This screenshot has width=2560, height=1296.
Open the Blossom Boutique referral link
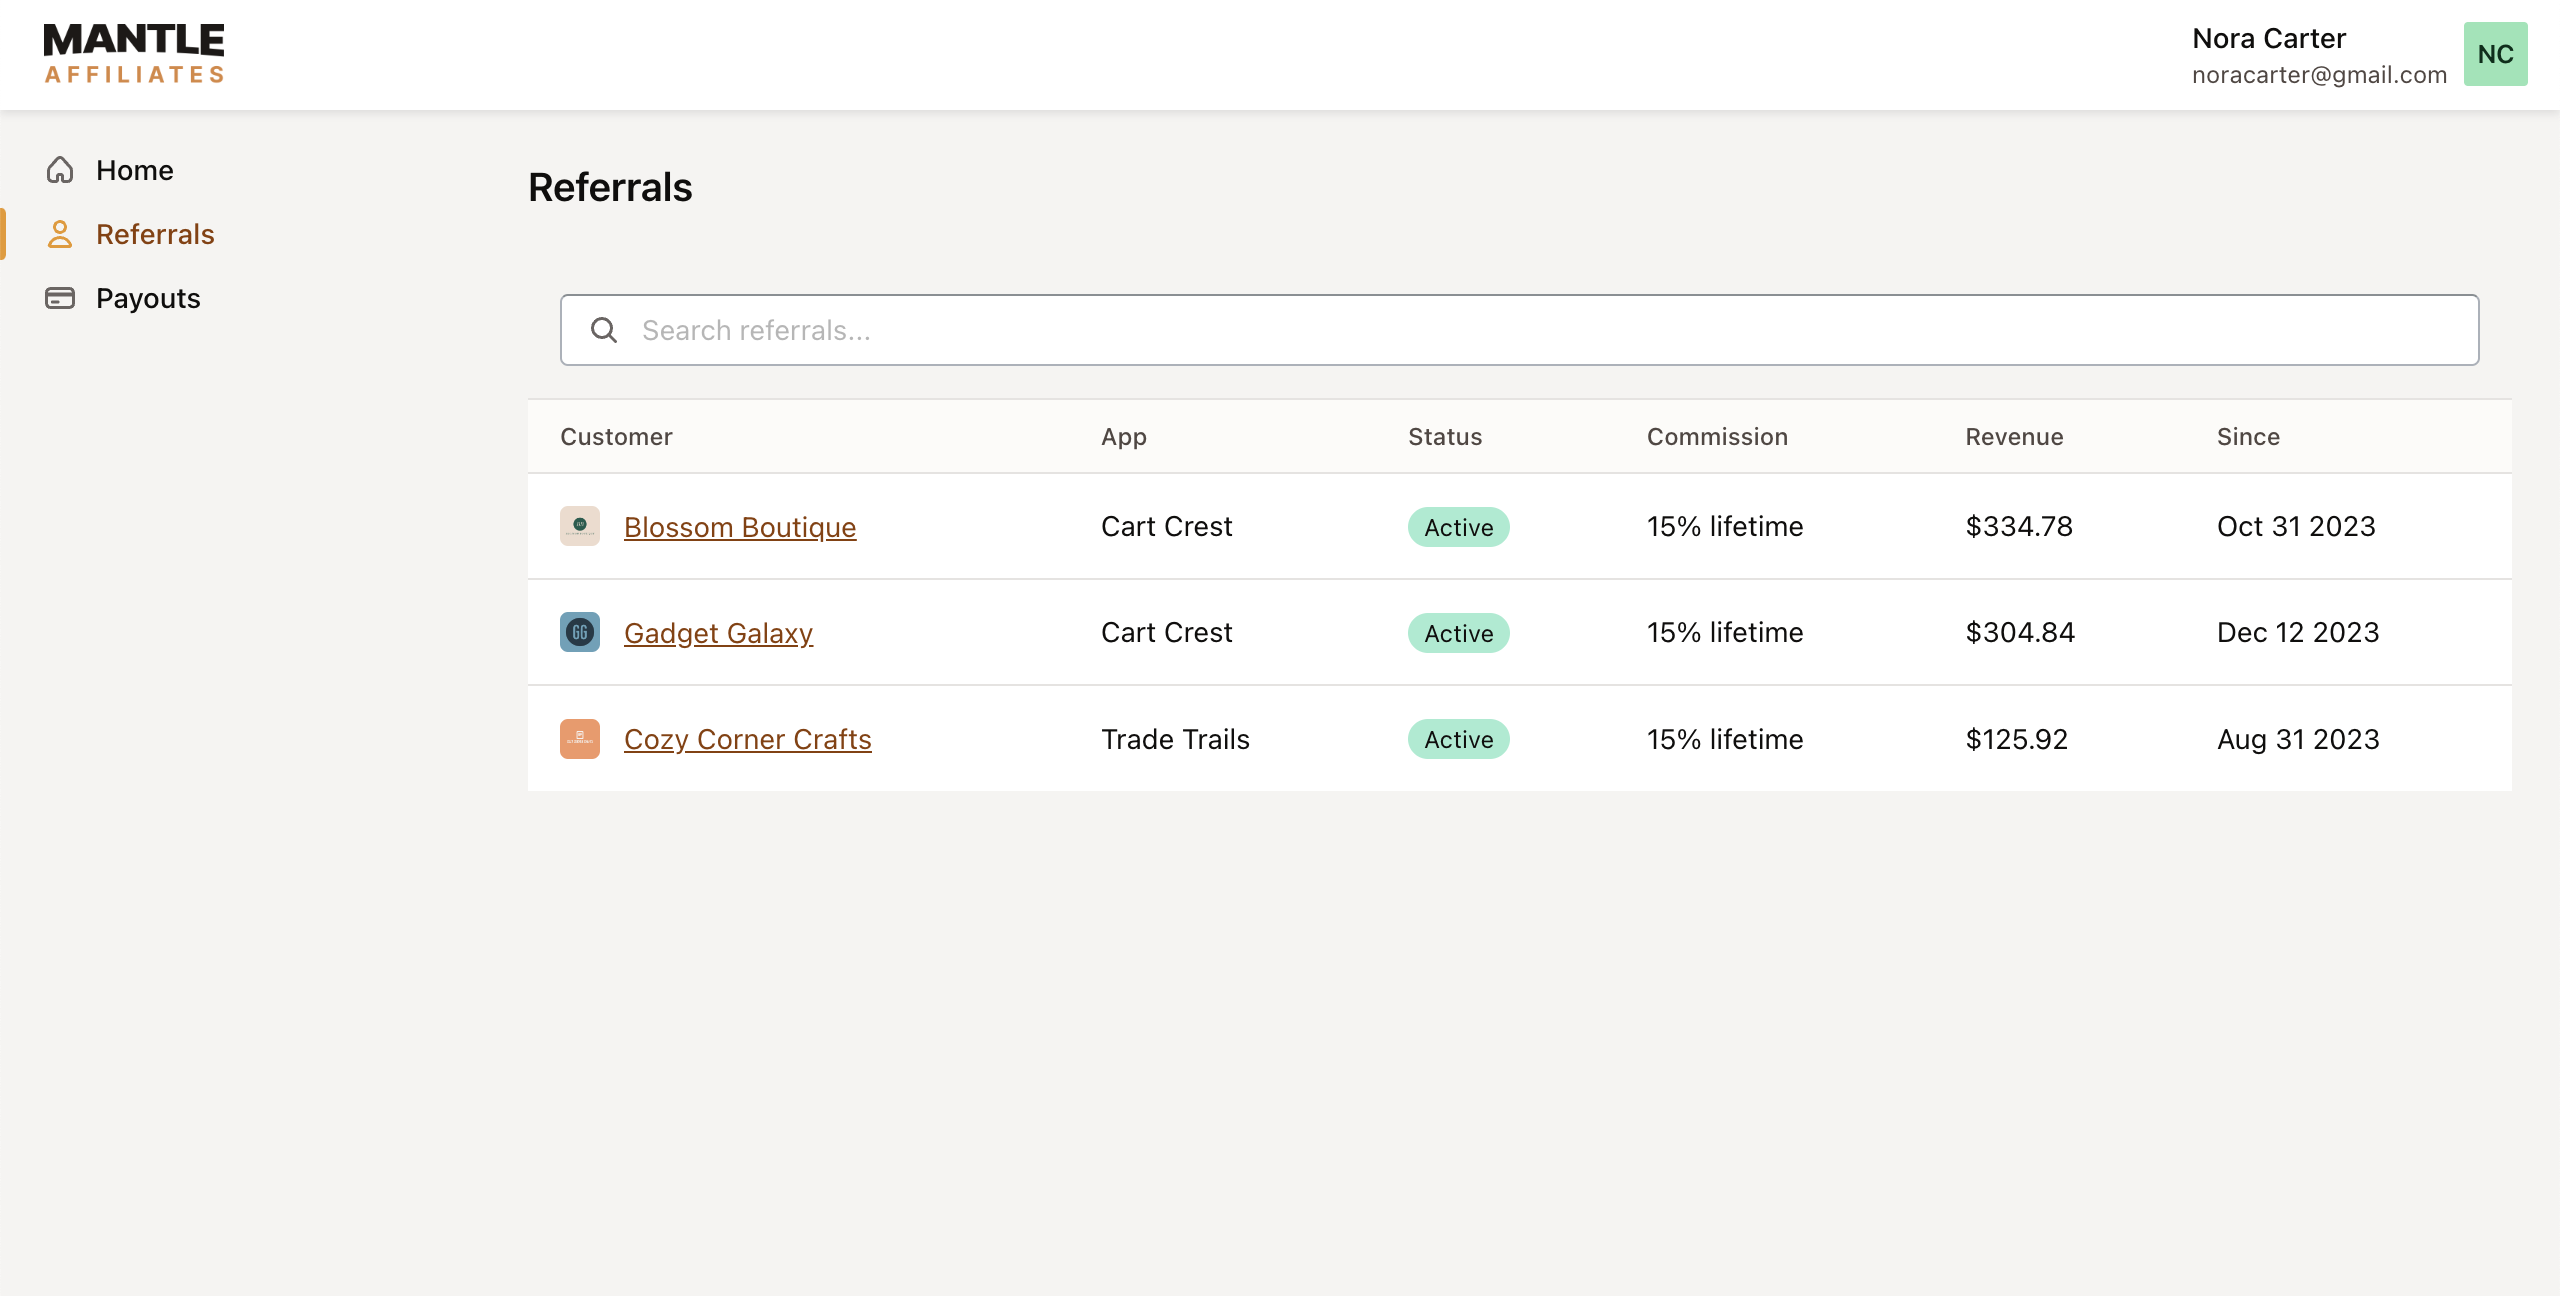click(740, 526)
